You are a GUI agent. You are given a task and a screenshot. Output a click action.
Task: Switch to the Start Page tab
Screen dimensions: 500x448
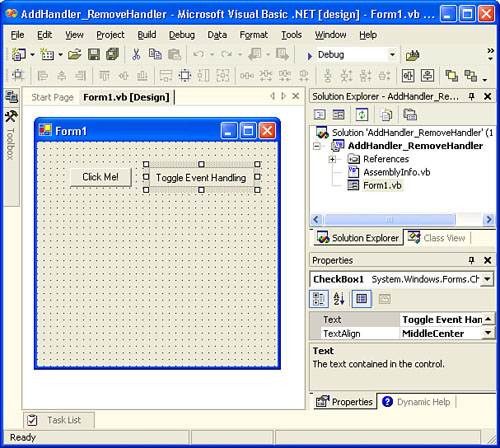[x=52, y=97]
